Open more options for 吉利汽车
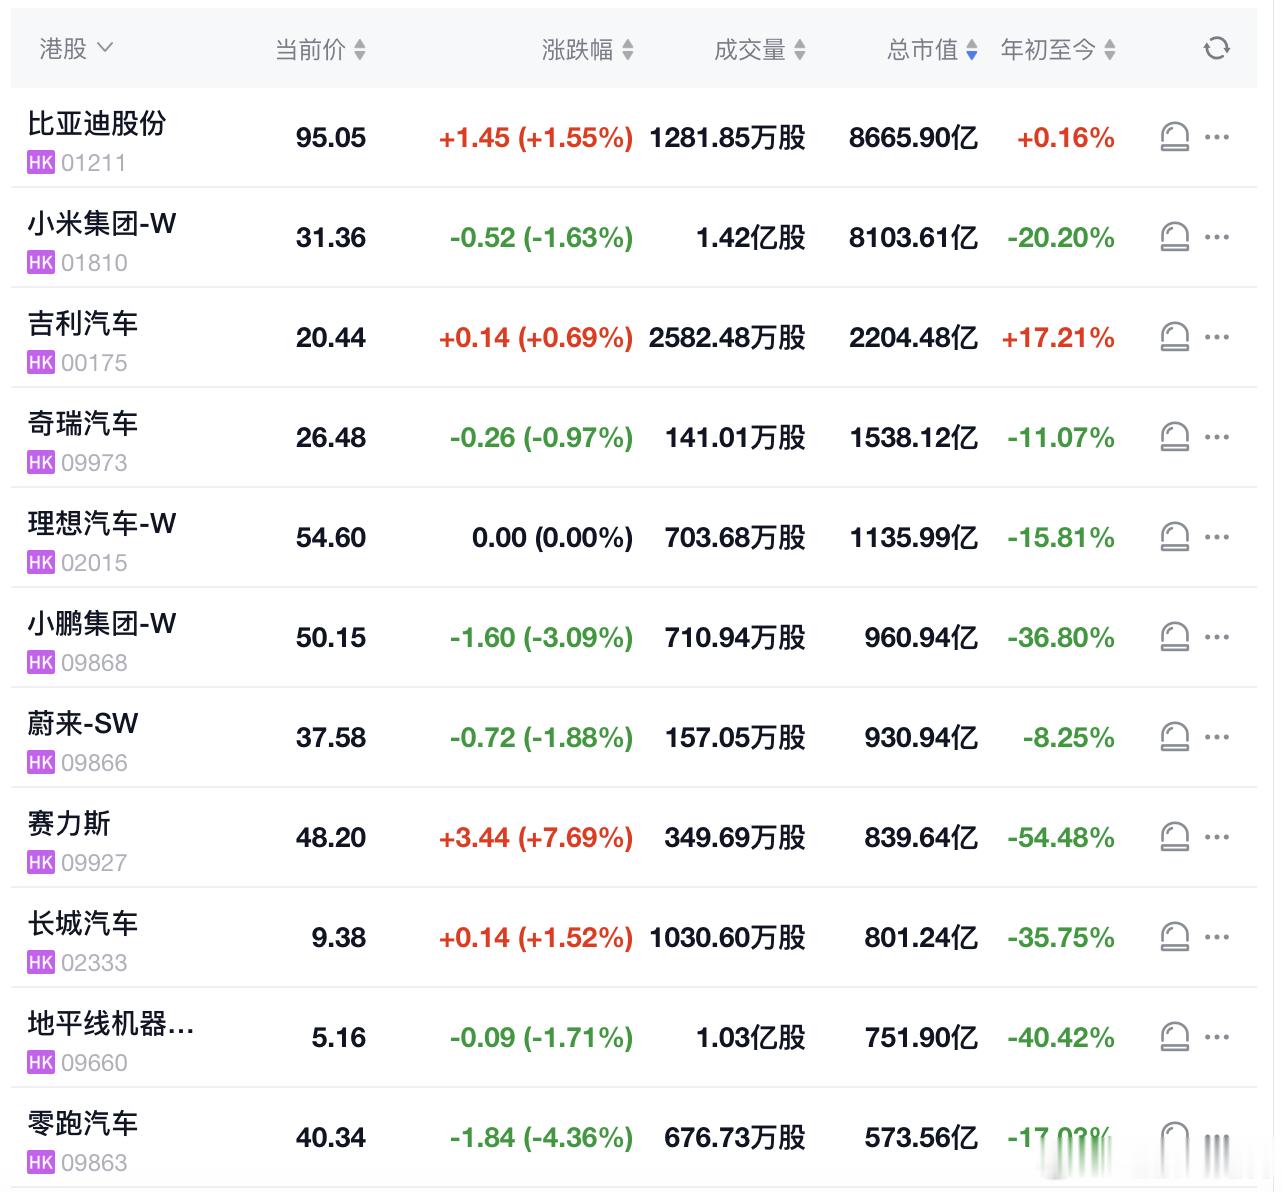The width and height of the screenshot is (1282, 1192). pos(1217,337)
